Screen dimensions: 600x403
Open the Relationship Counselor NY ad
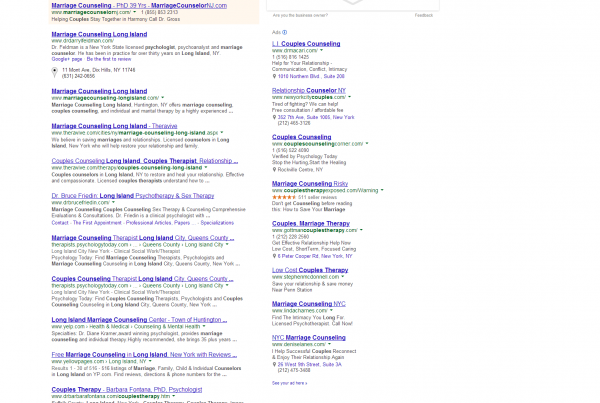pos(309,90)
